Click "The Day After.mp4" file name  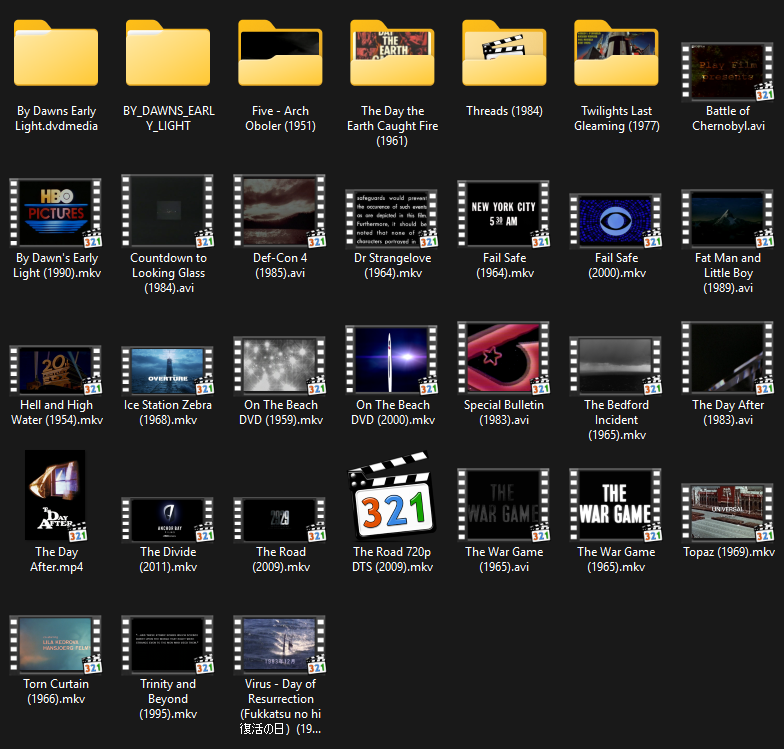56,559
